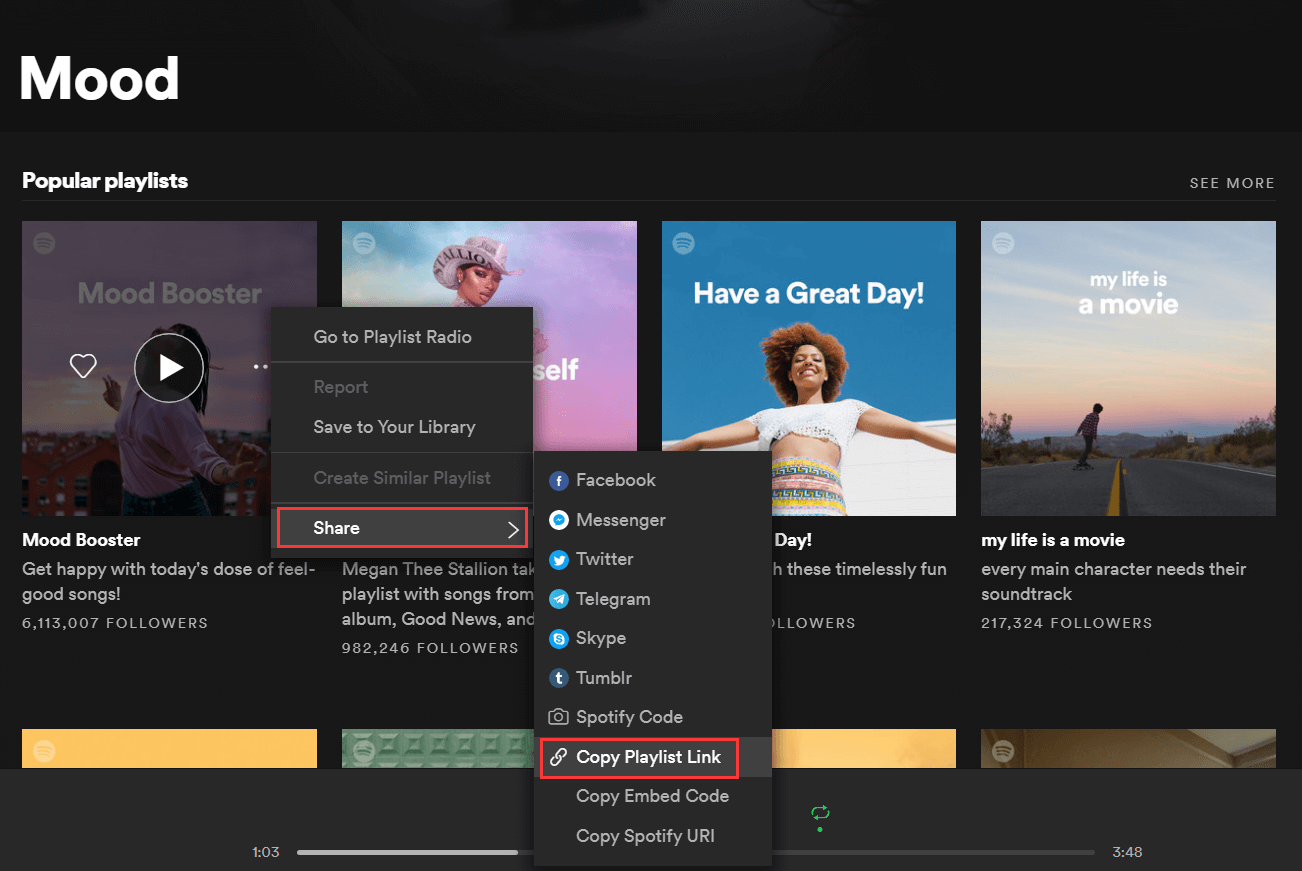Open the Mood Booster title link
Image resolution: width=1302 pixels, height=871 pixels.
point(81,540)
